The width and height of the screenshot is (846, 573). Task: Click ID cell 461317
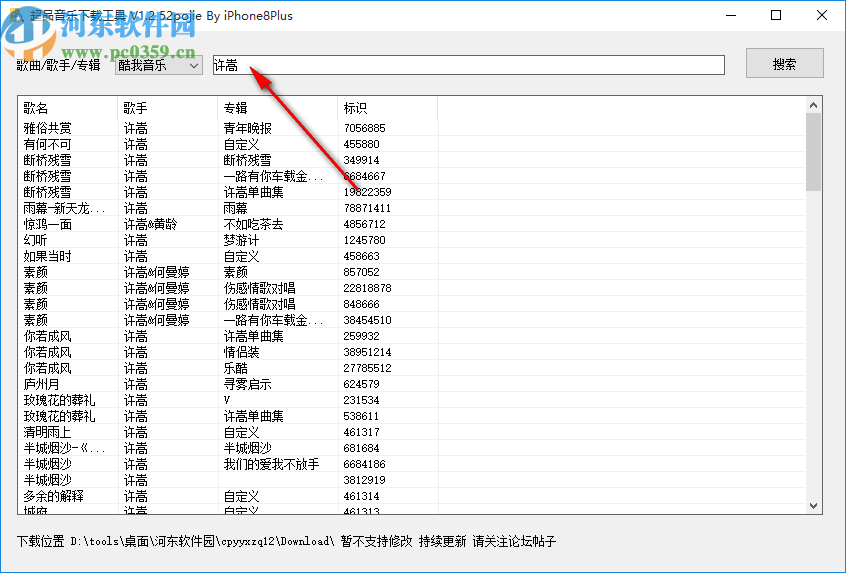point(361,432)
